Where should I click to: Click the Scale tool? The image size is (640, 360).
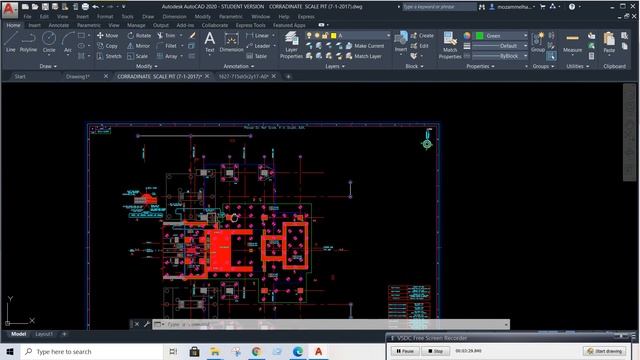pos(137,56)
